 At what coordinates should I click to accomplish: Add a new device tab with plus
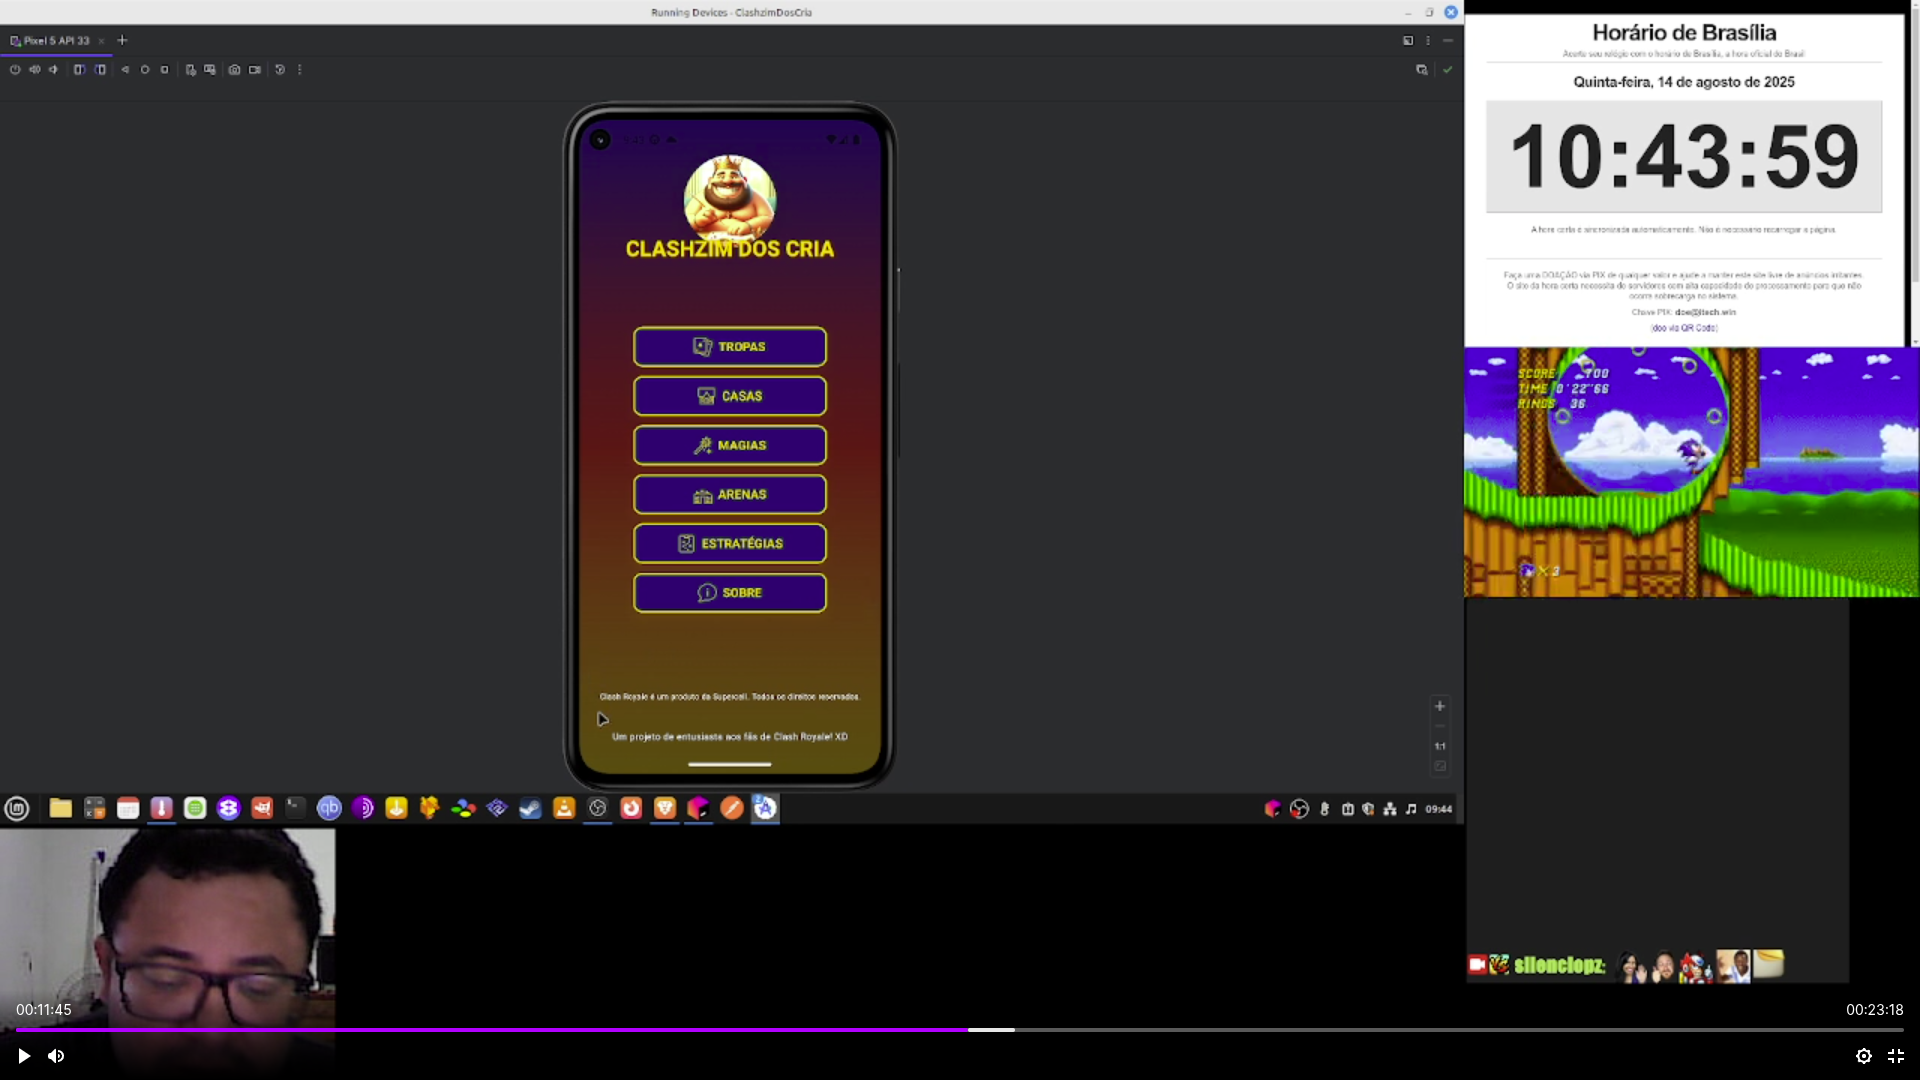pyautogui.click(x=122, y=41)
